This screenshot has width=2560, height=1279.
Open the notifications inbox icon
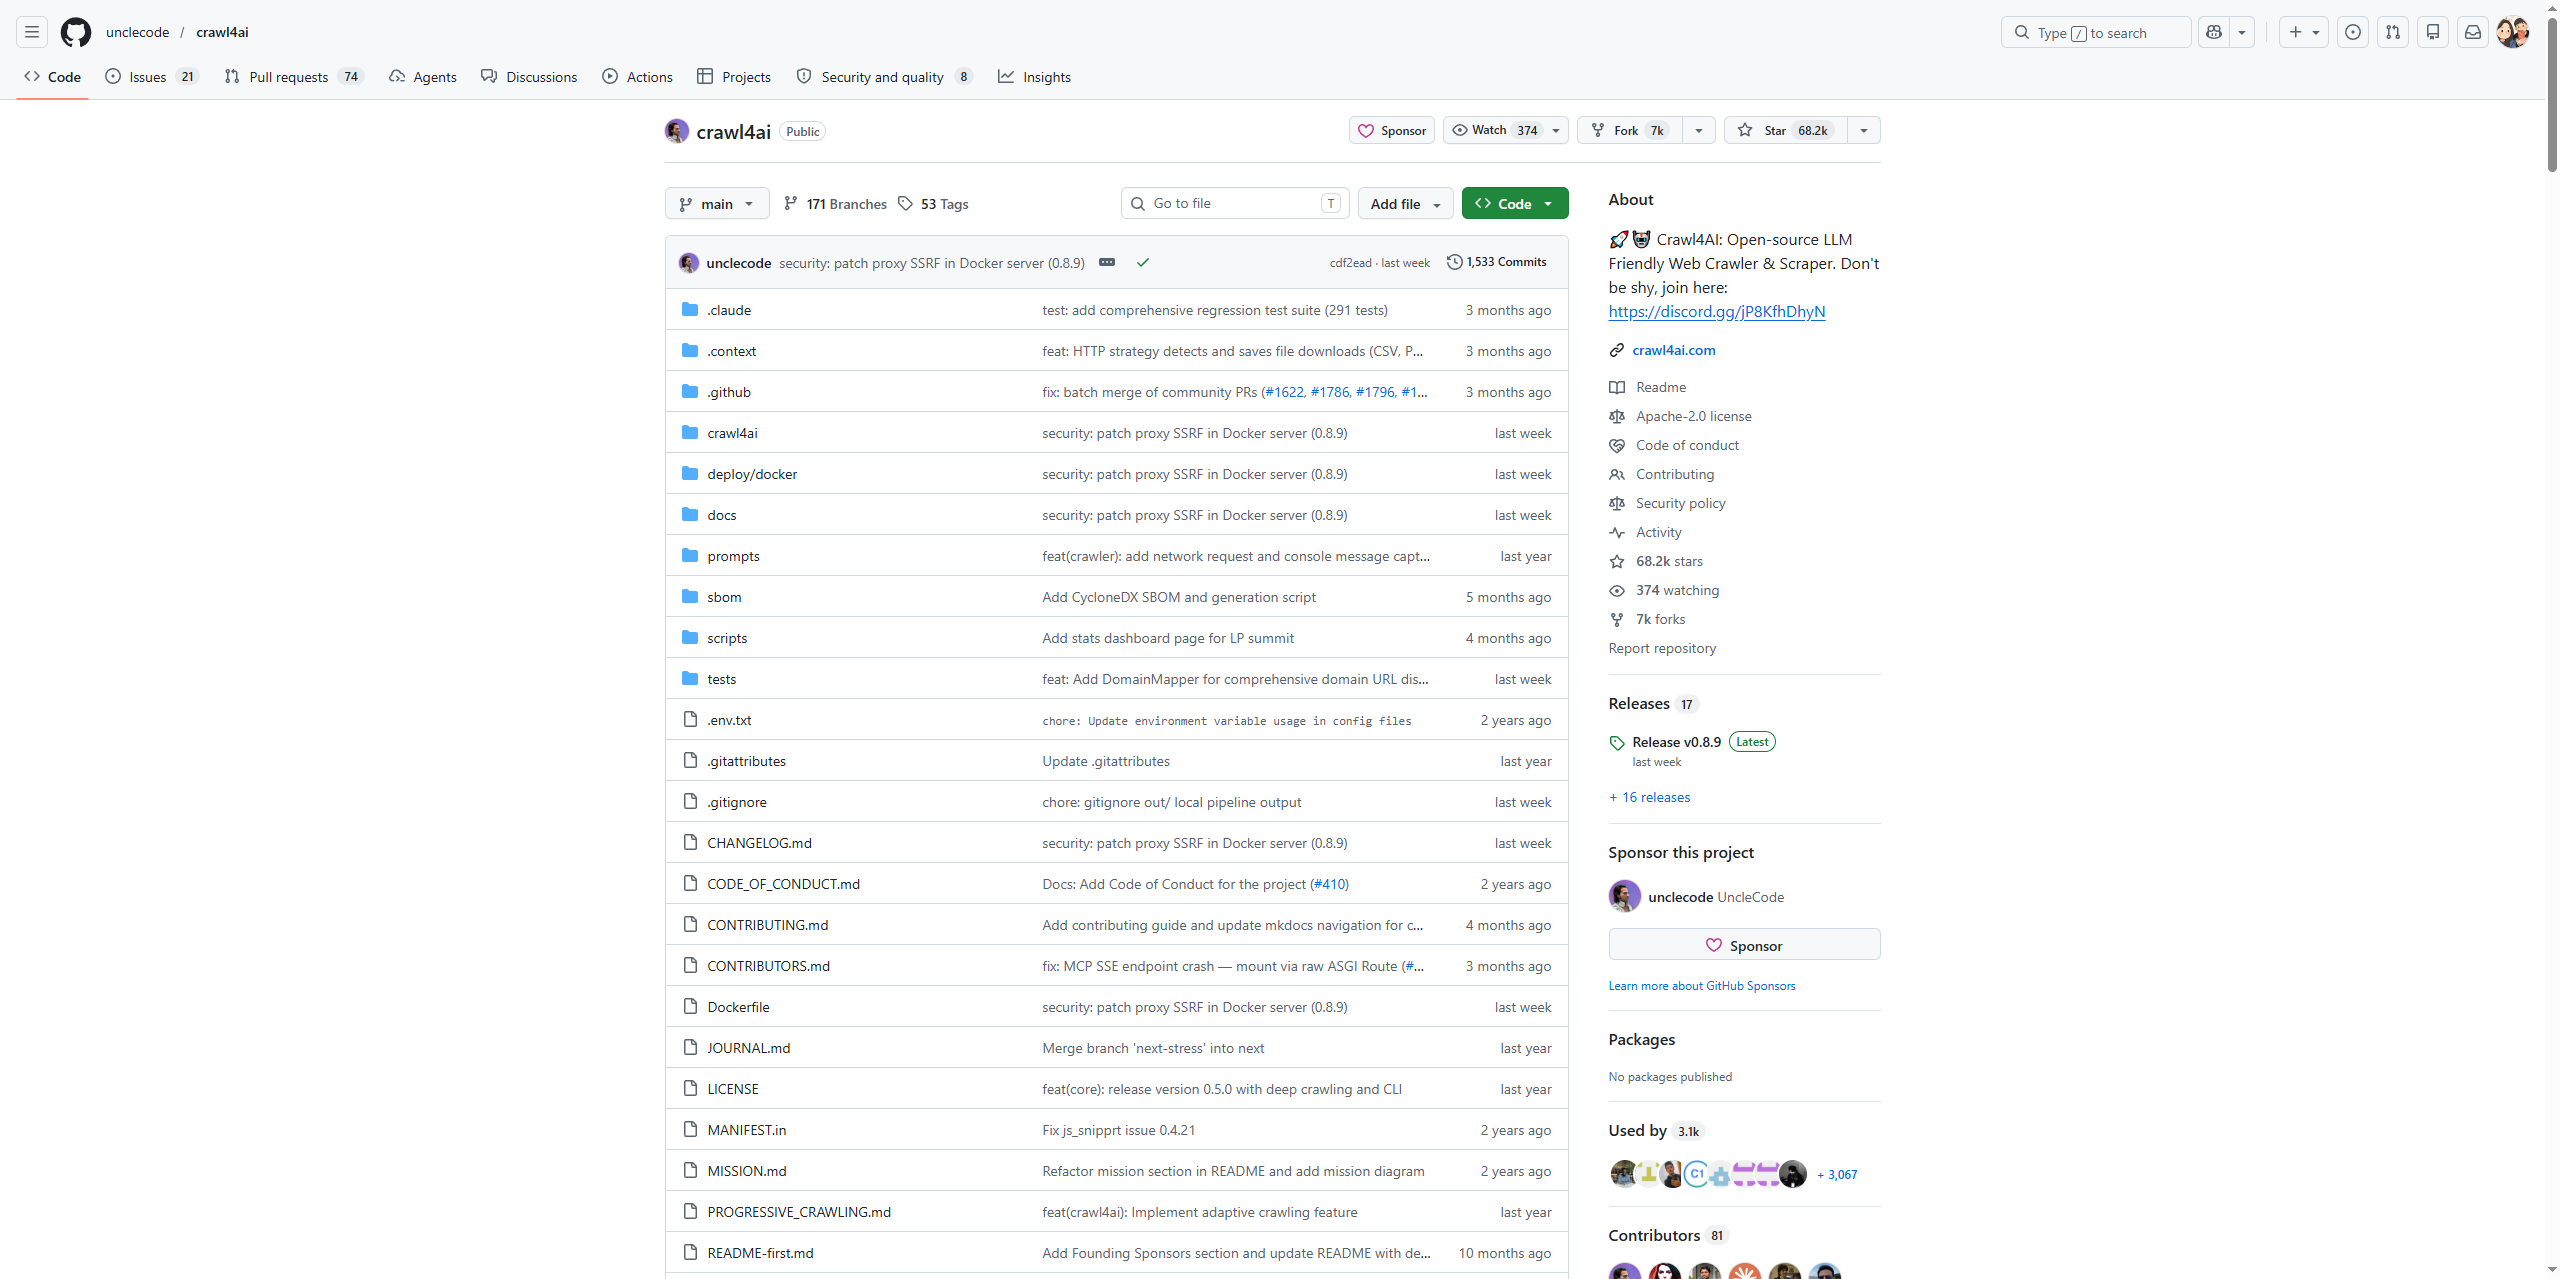coord(2473,32)
